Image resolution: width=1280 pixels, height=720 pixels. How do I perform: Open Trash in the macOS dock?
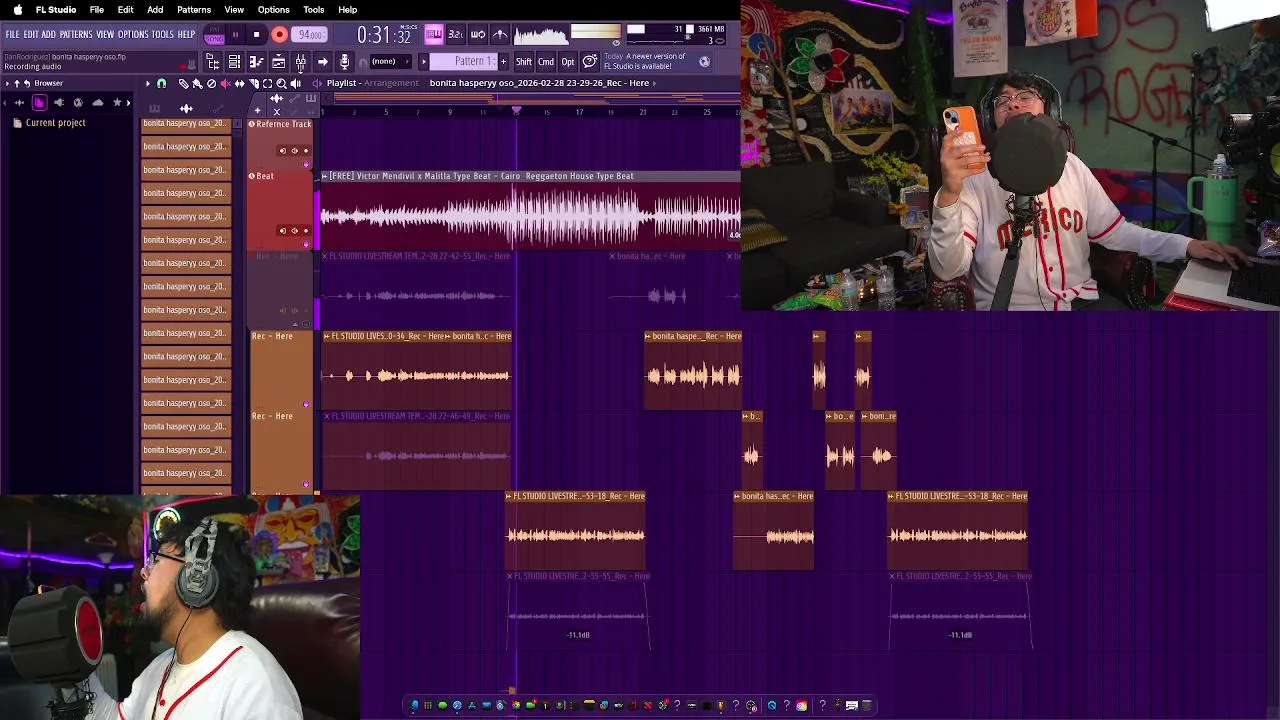pyautogui.click(x=867, y=705)
